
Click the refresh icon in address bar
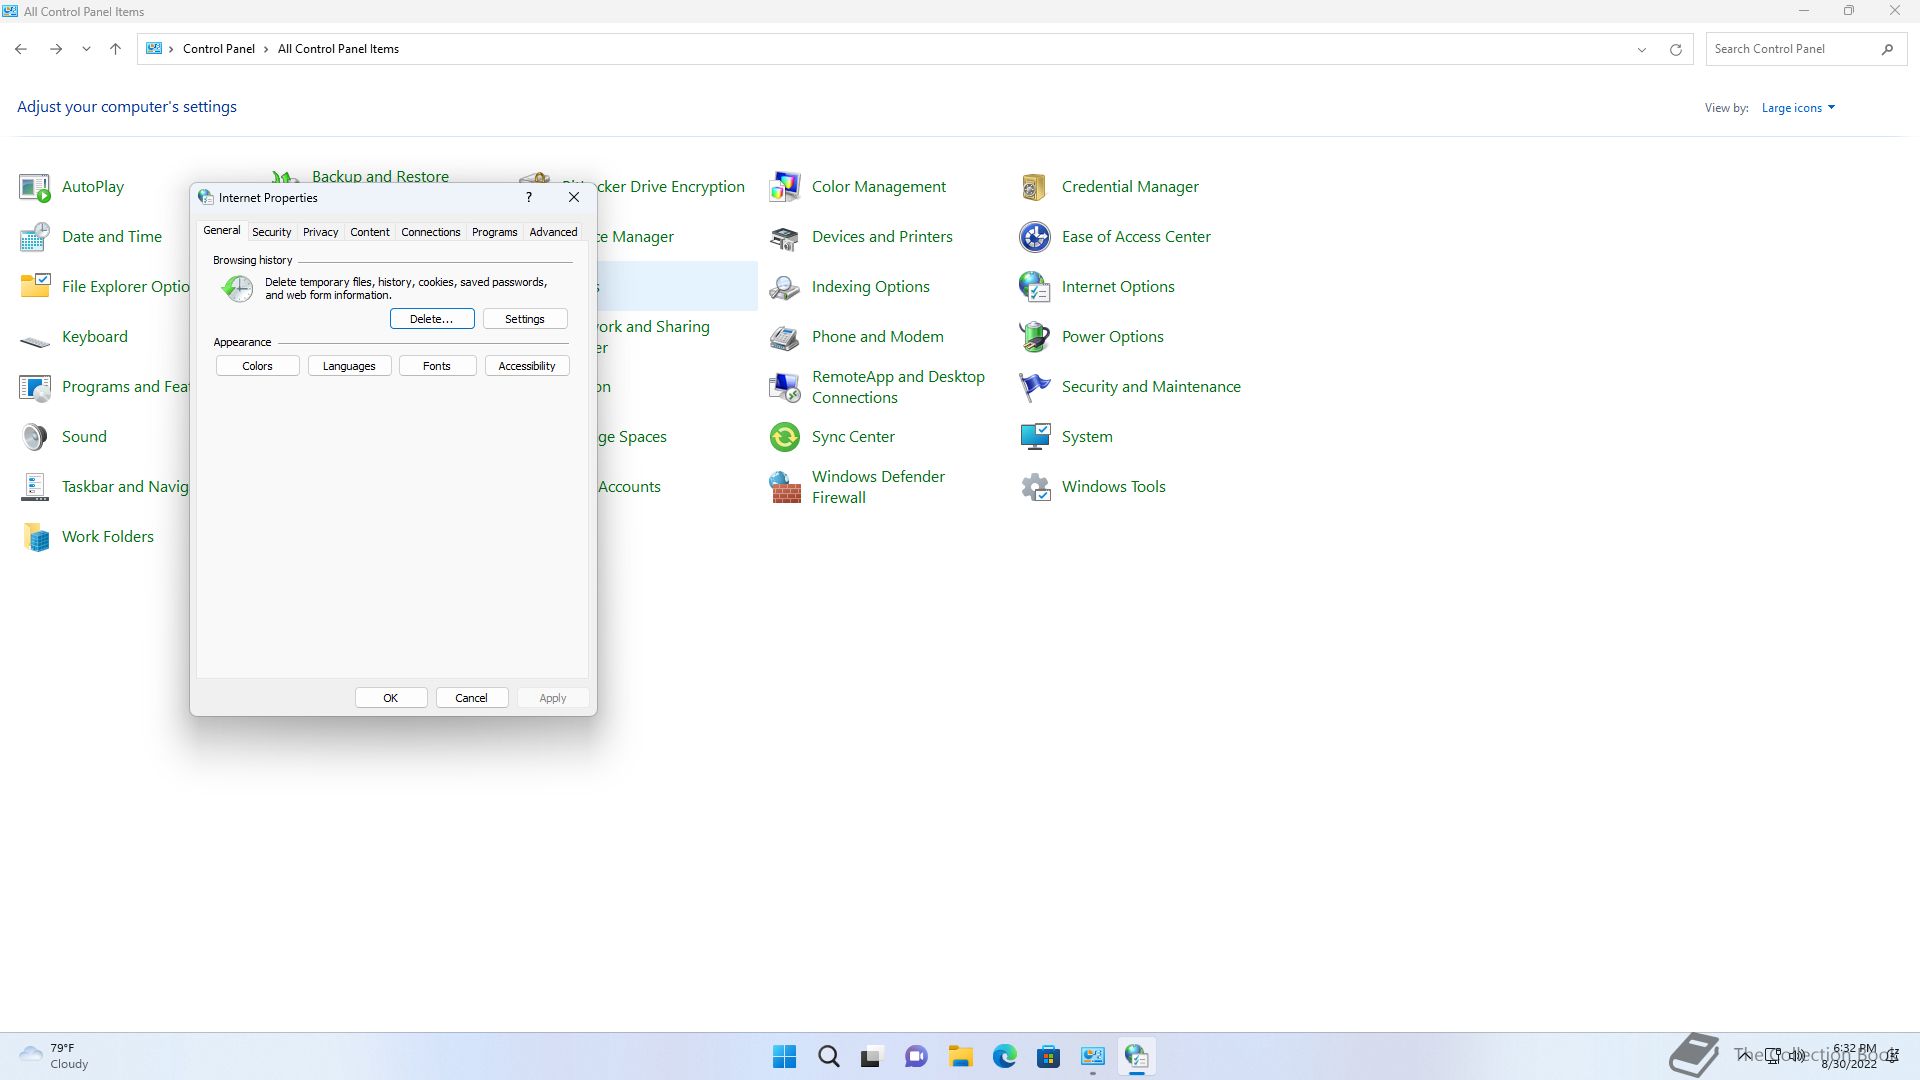coord(1676,49)
